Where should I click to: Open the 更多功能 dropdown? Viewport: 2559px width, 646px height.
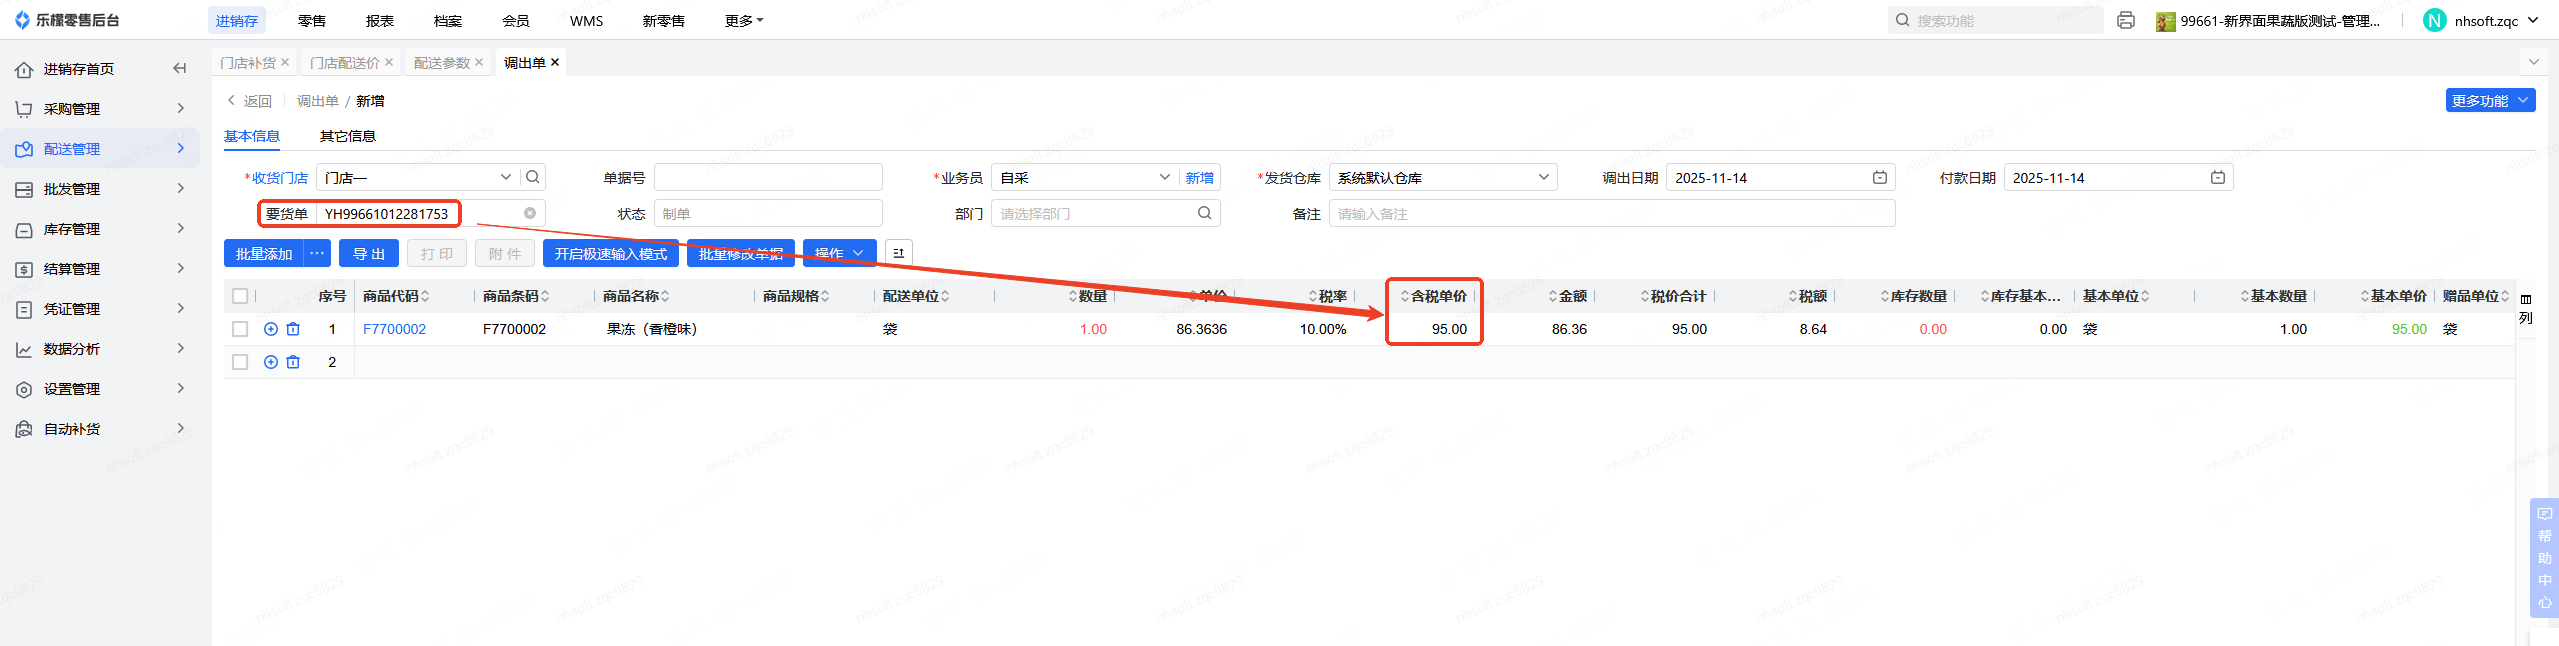pyautogui.click(x=2490, y=100)
